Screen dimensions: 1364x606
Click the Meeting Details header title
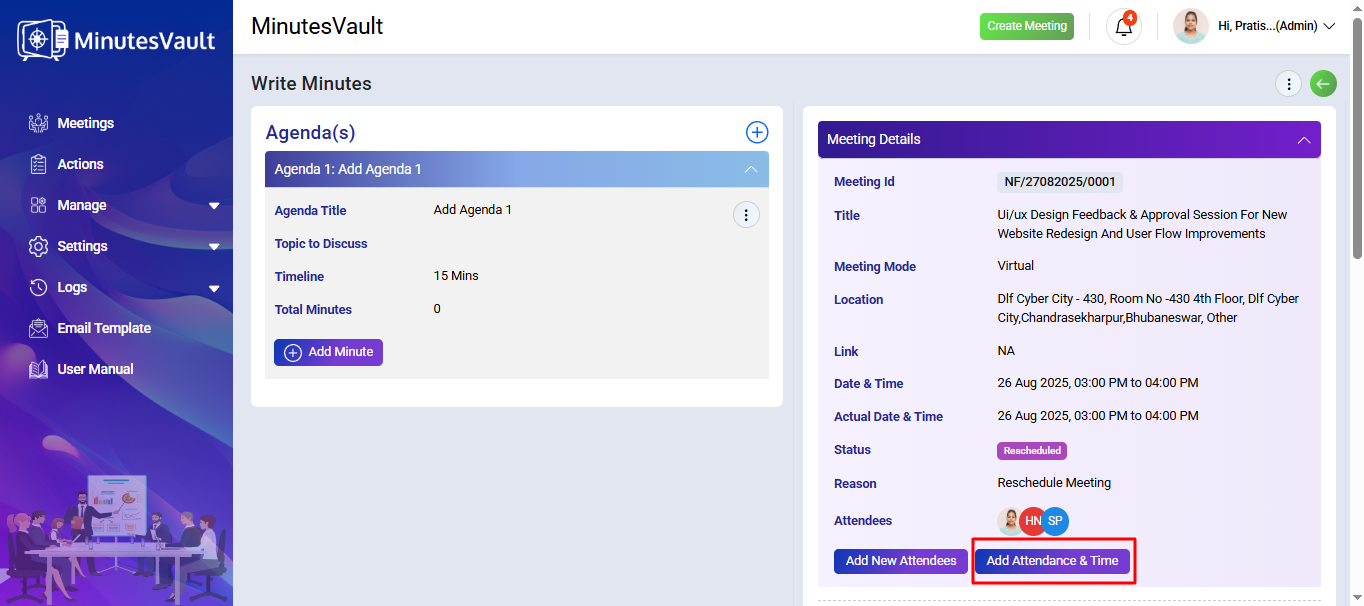tap(874, 140)
